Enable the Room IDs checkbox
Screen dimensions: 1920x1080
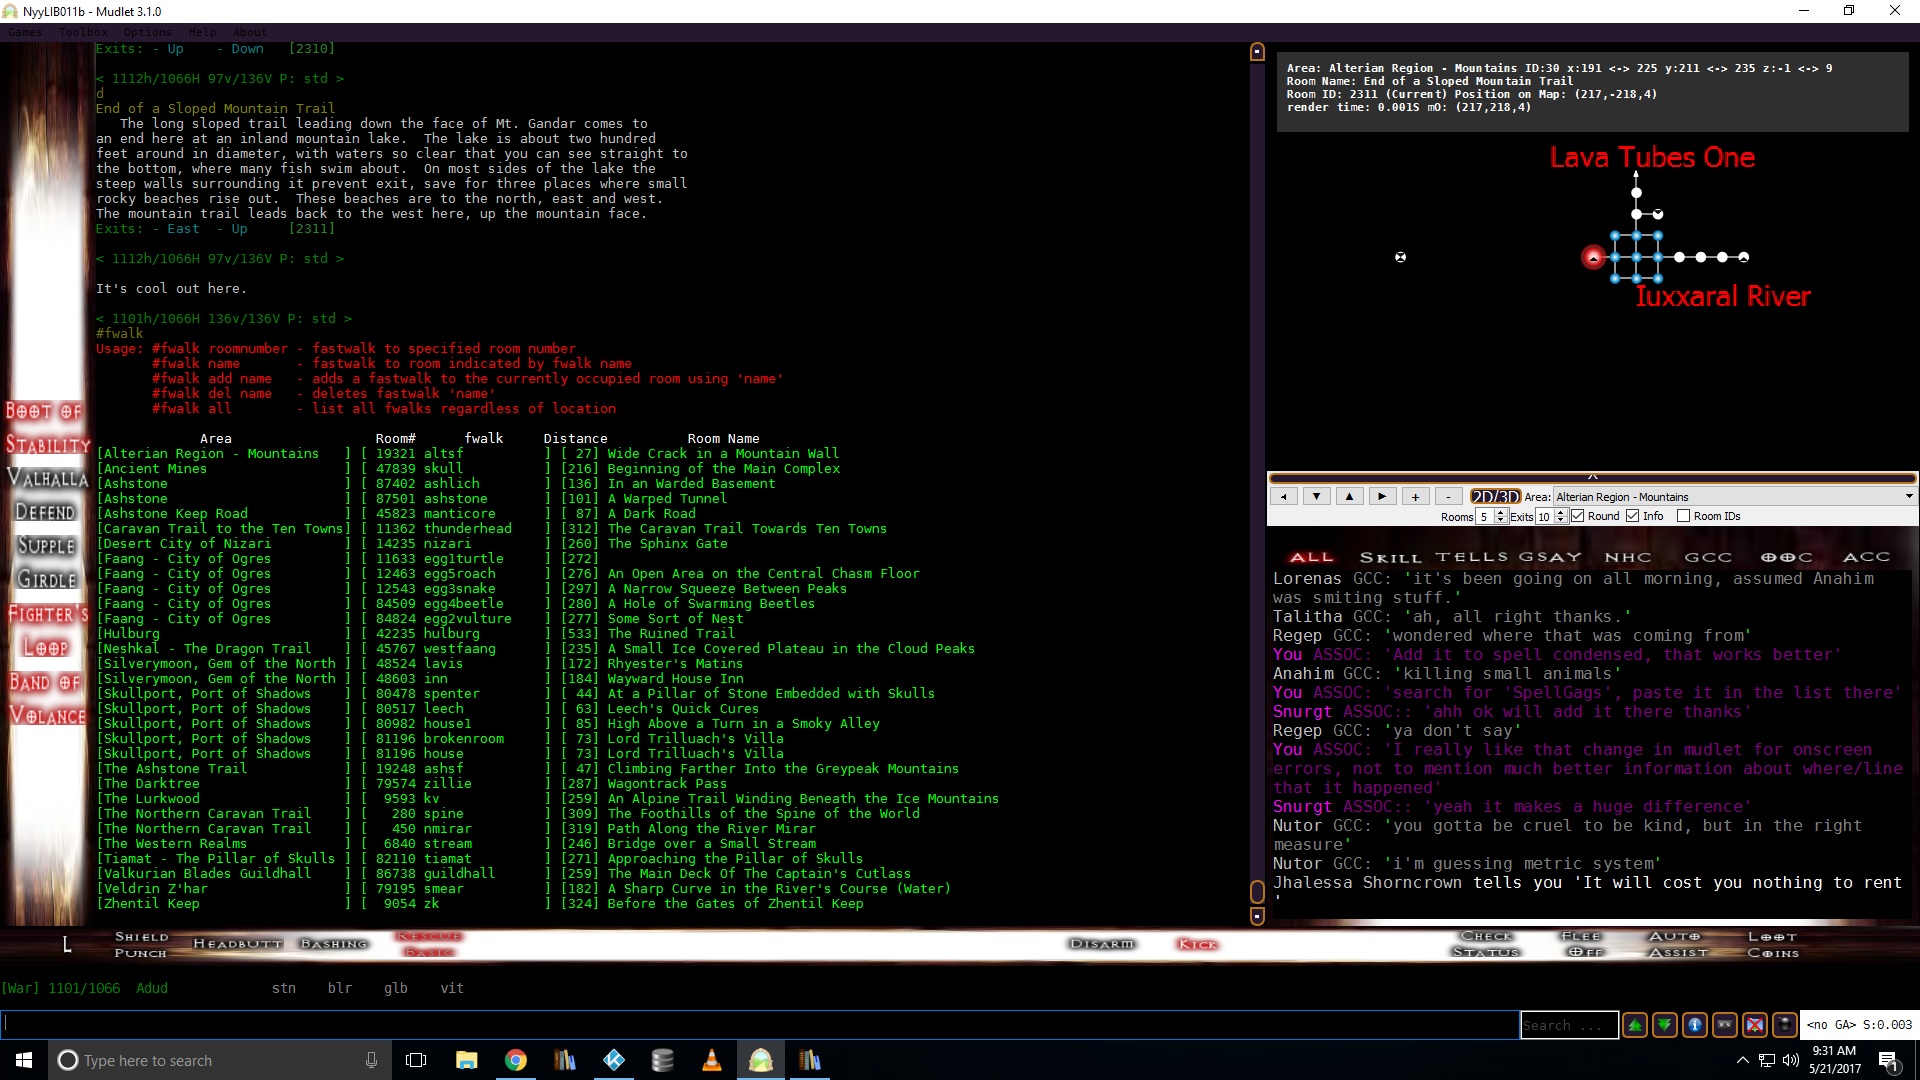point(1683,516)
